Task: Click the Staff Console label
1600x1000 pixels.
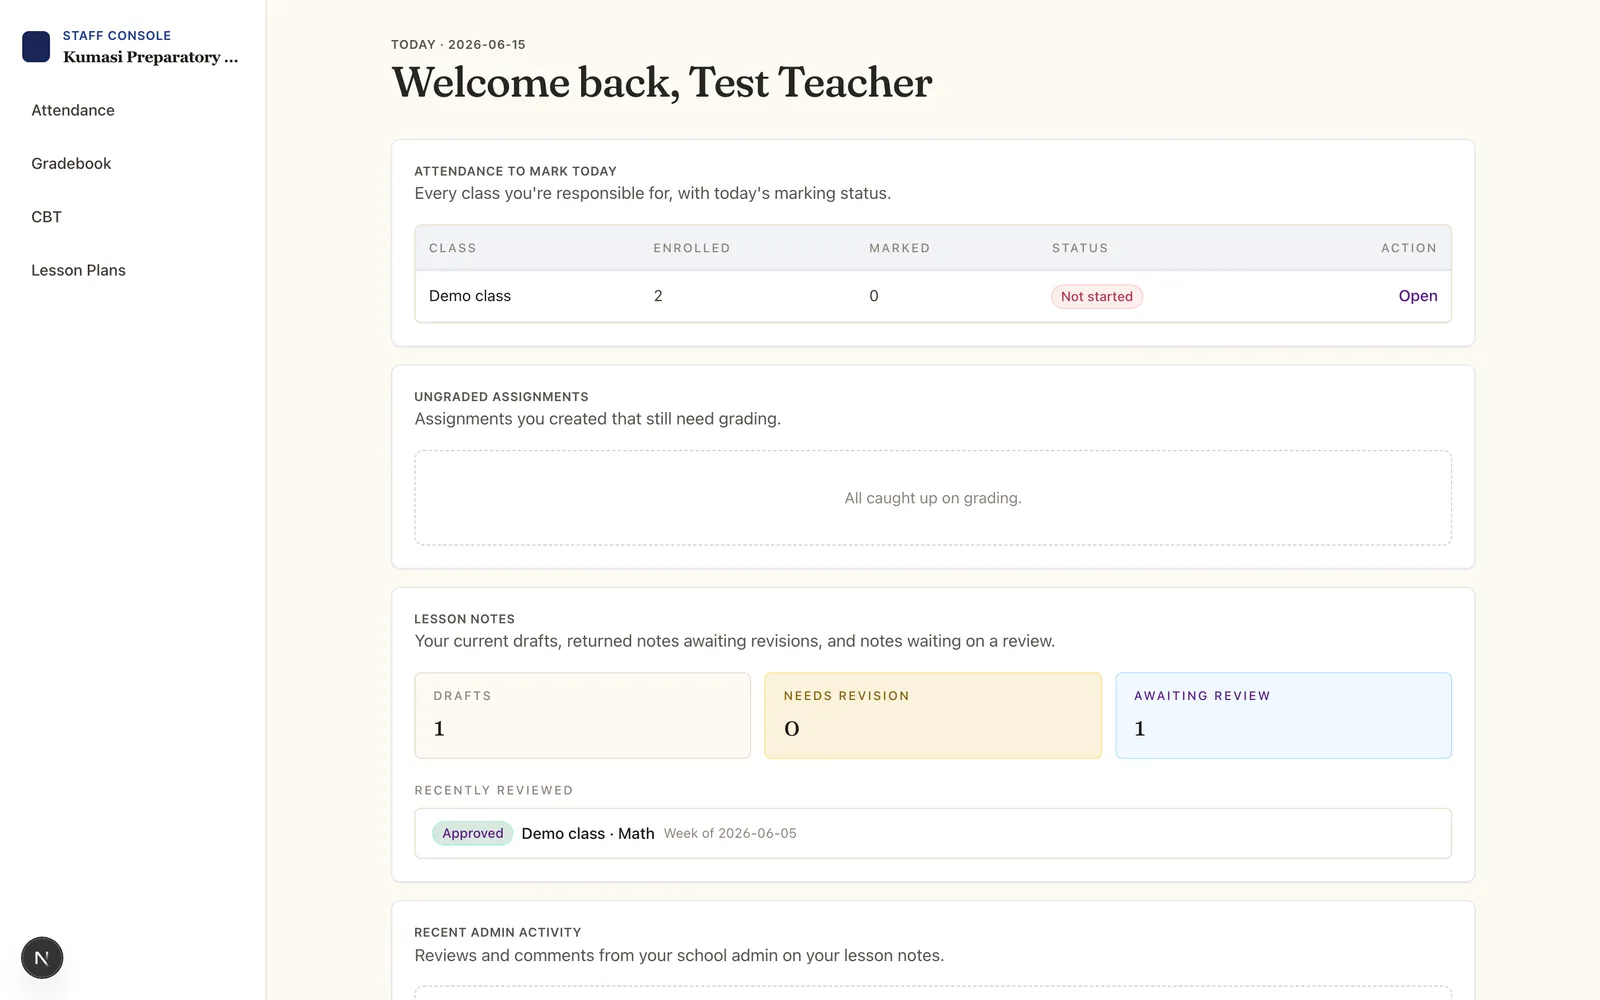Action: pyautogui.click(x=117, y=35)
